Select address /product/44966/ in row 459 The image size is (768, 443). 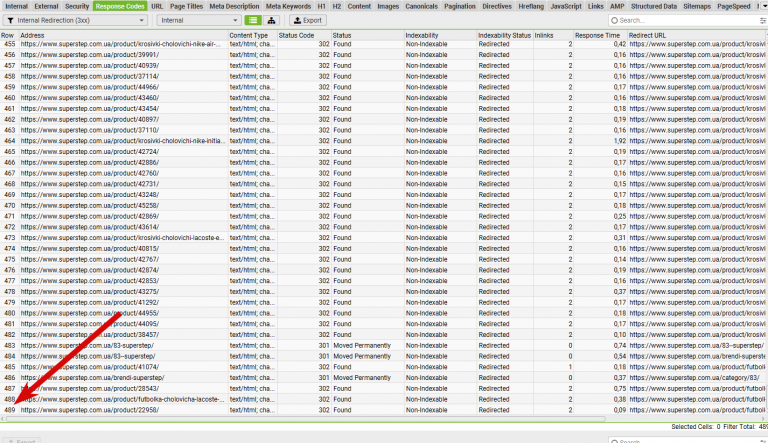(x=90, y=87)
